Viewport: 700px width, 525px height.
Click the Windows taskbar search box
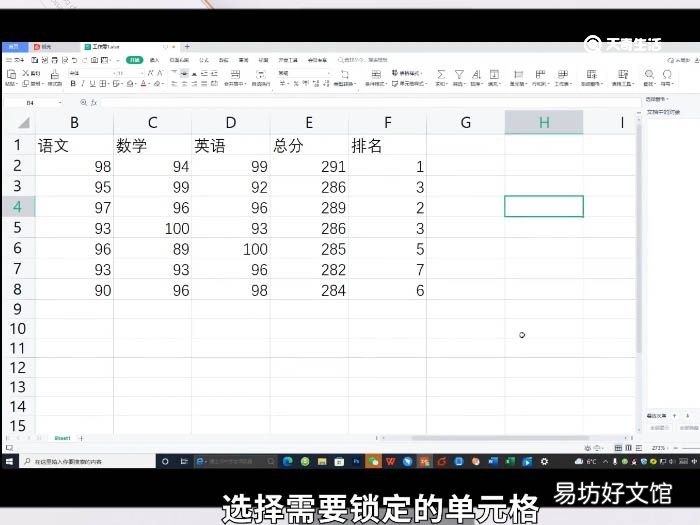click(87, 461)
